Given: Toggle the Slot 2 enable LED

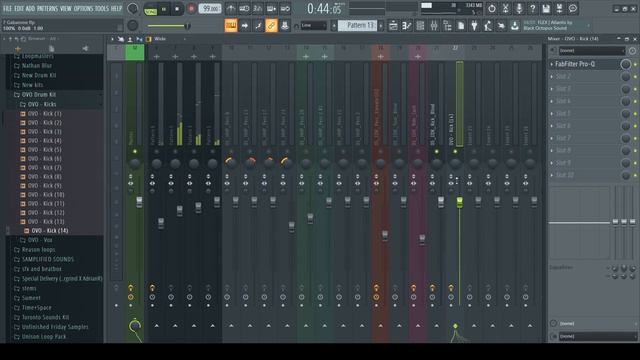Looking at the screenshot, I should [635, 77].
